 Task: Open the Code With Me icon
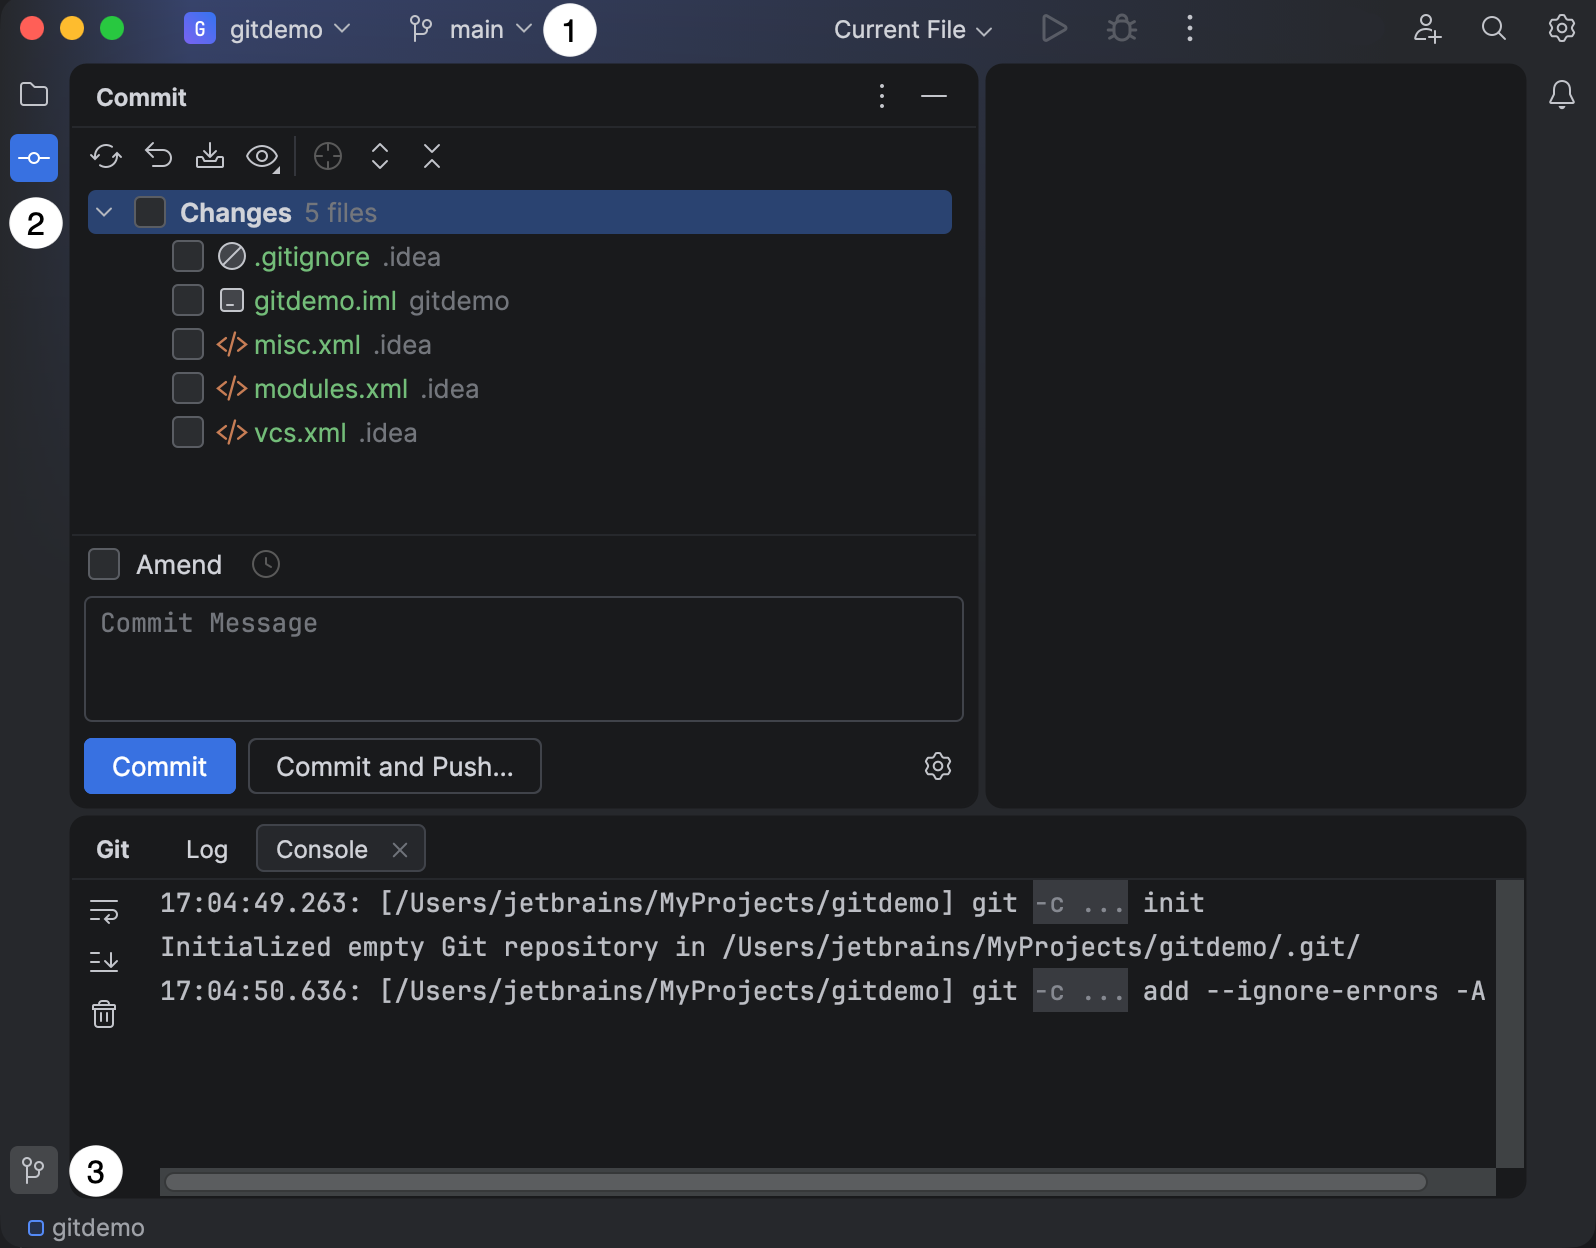coord(1427,28)
